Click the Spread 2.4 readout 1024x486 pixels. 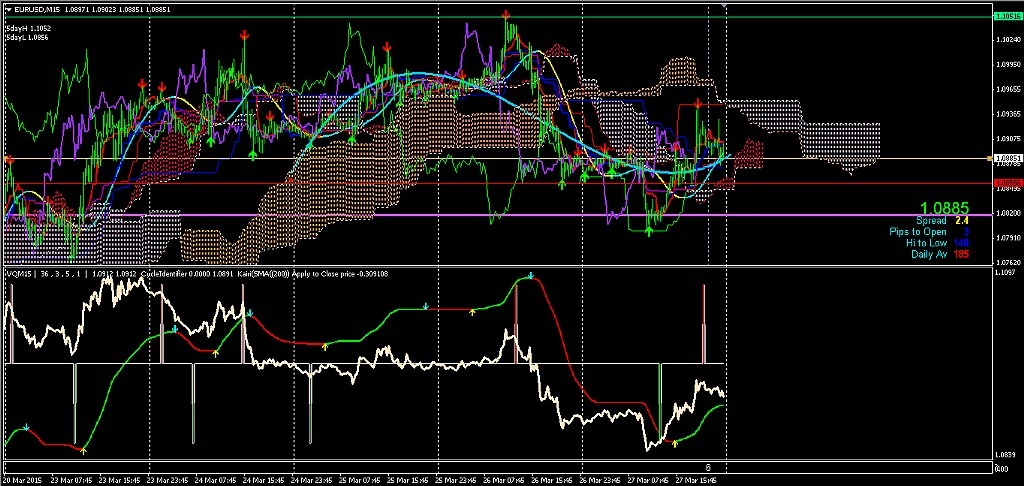click(943, 220)
